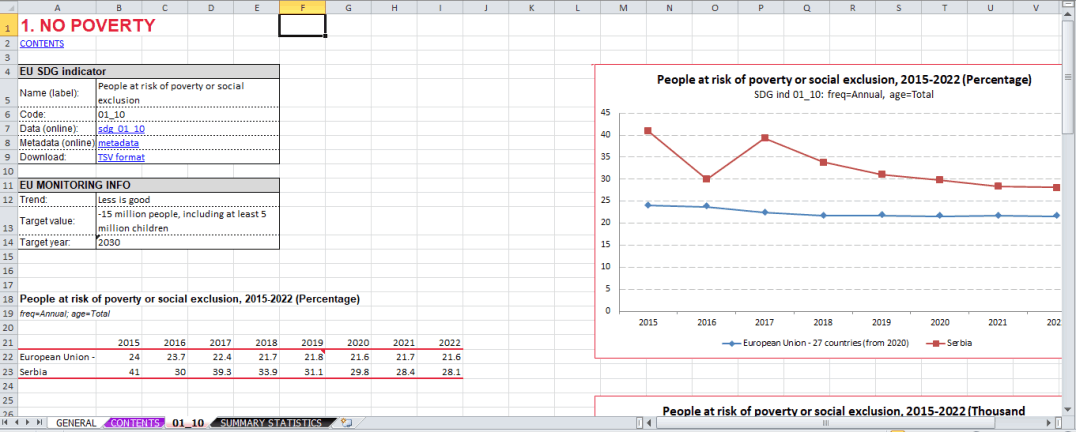Viewport: 1076px width, 432px height.
Task: Click the next sheet navigation arrow
Action: pos(29,423)
